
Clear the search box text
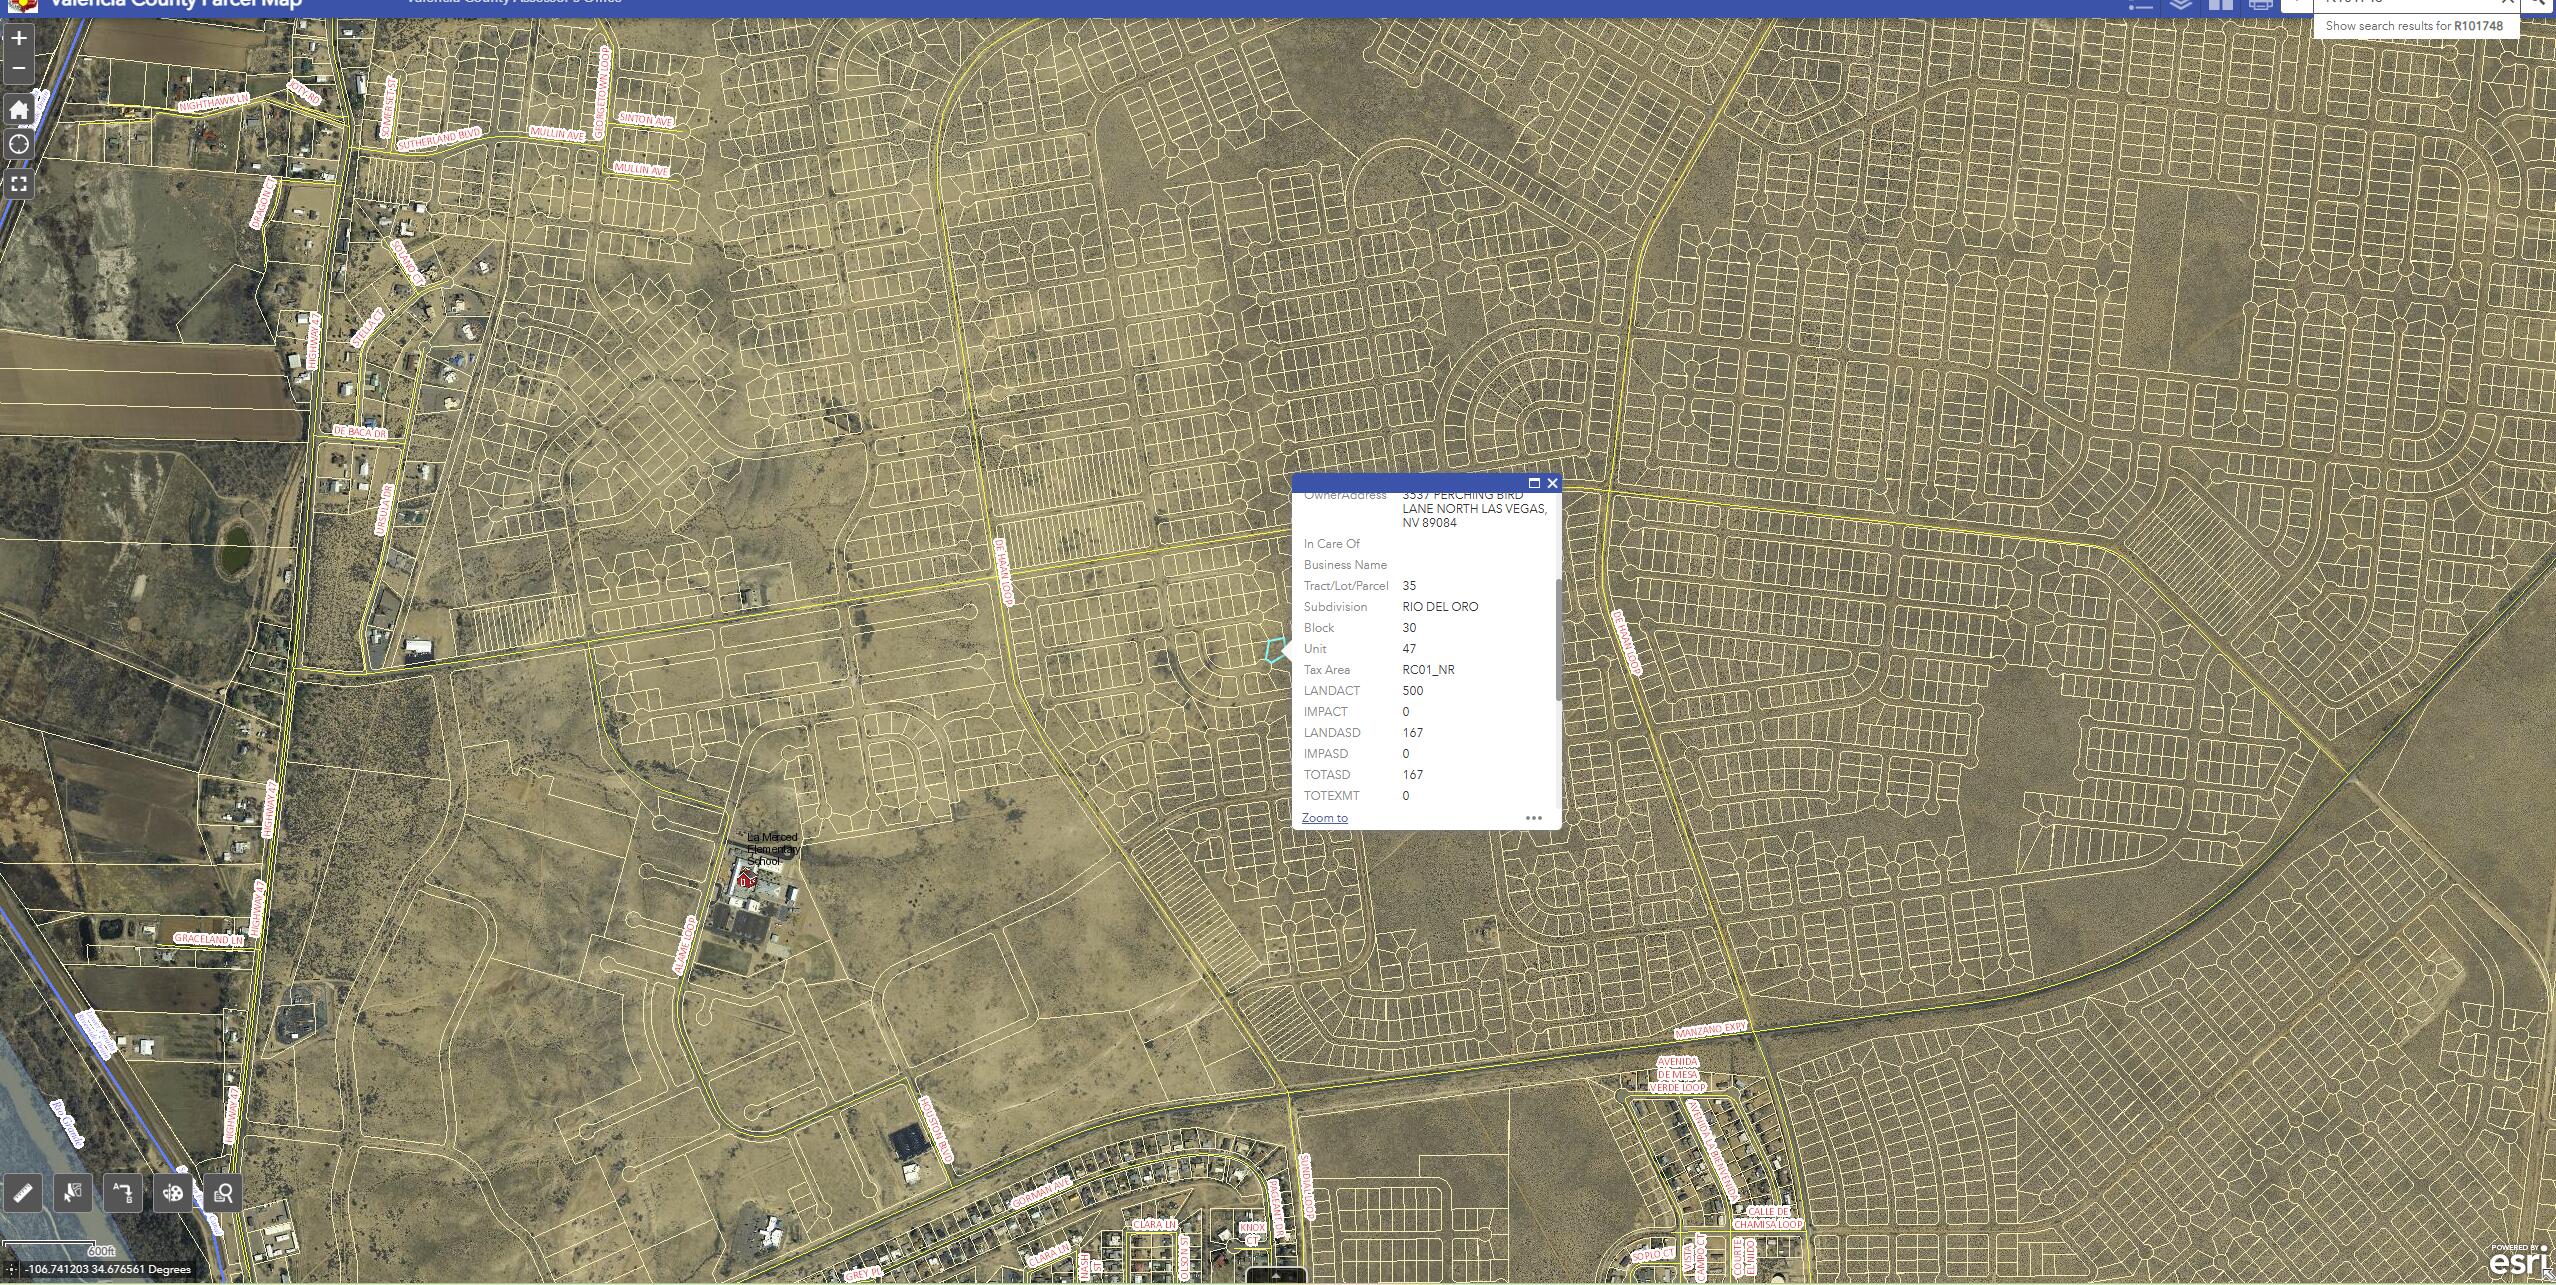[2507, 3]
